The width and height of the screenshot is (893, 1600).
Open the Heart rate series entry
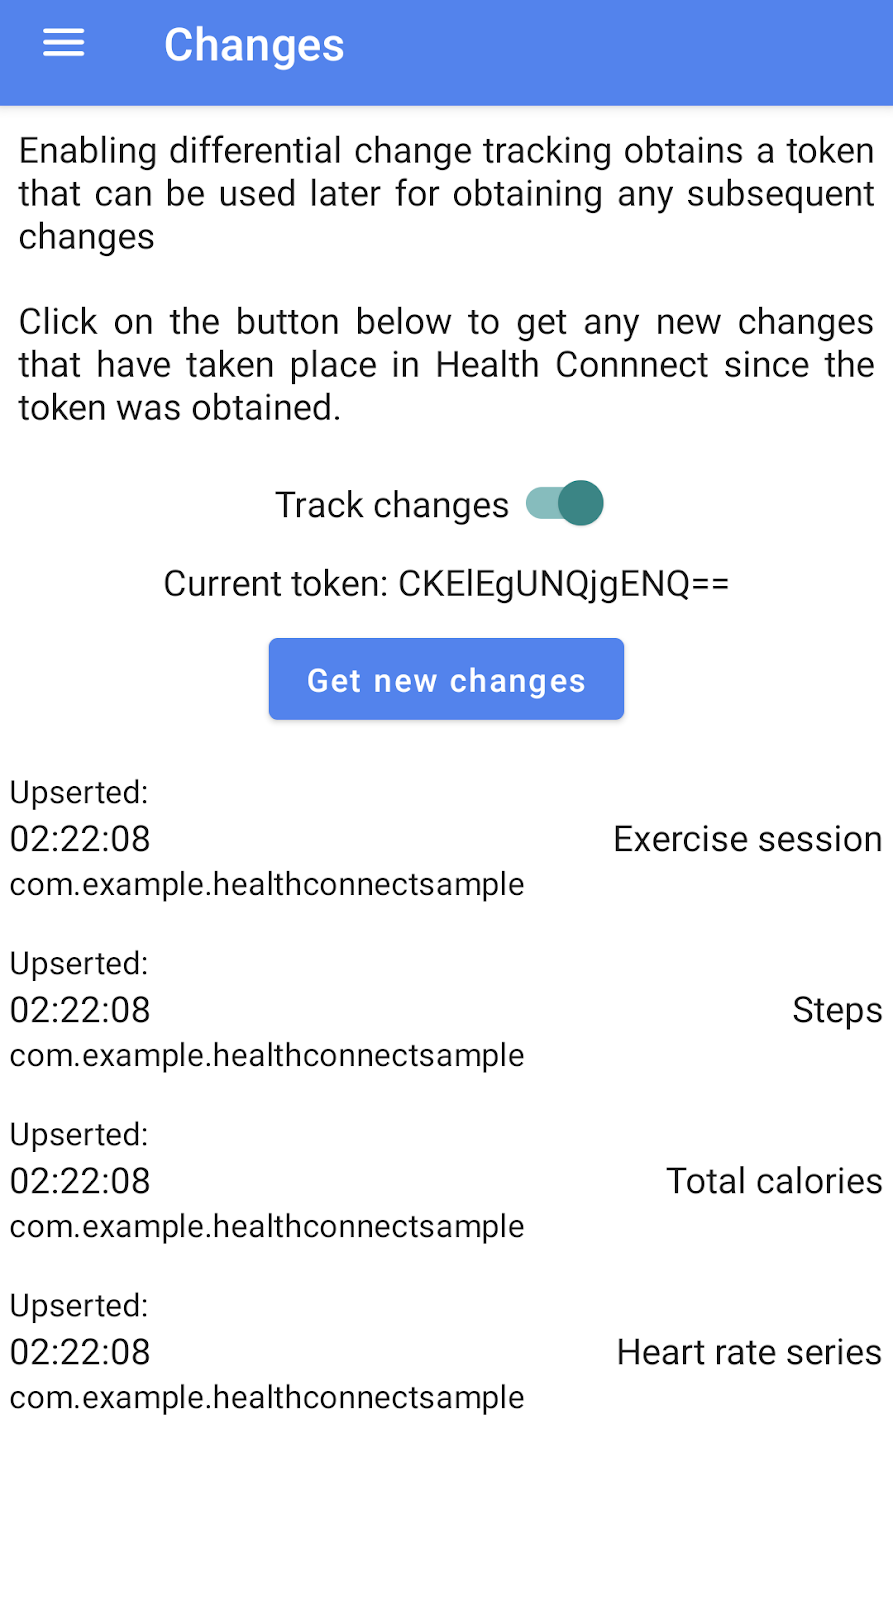tap(749, 1352)
